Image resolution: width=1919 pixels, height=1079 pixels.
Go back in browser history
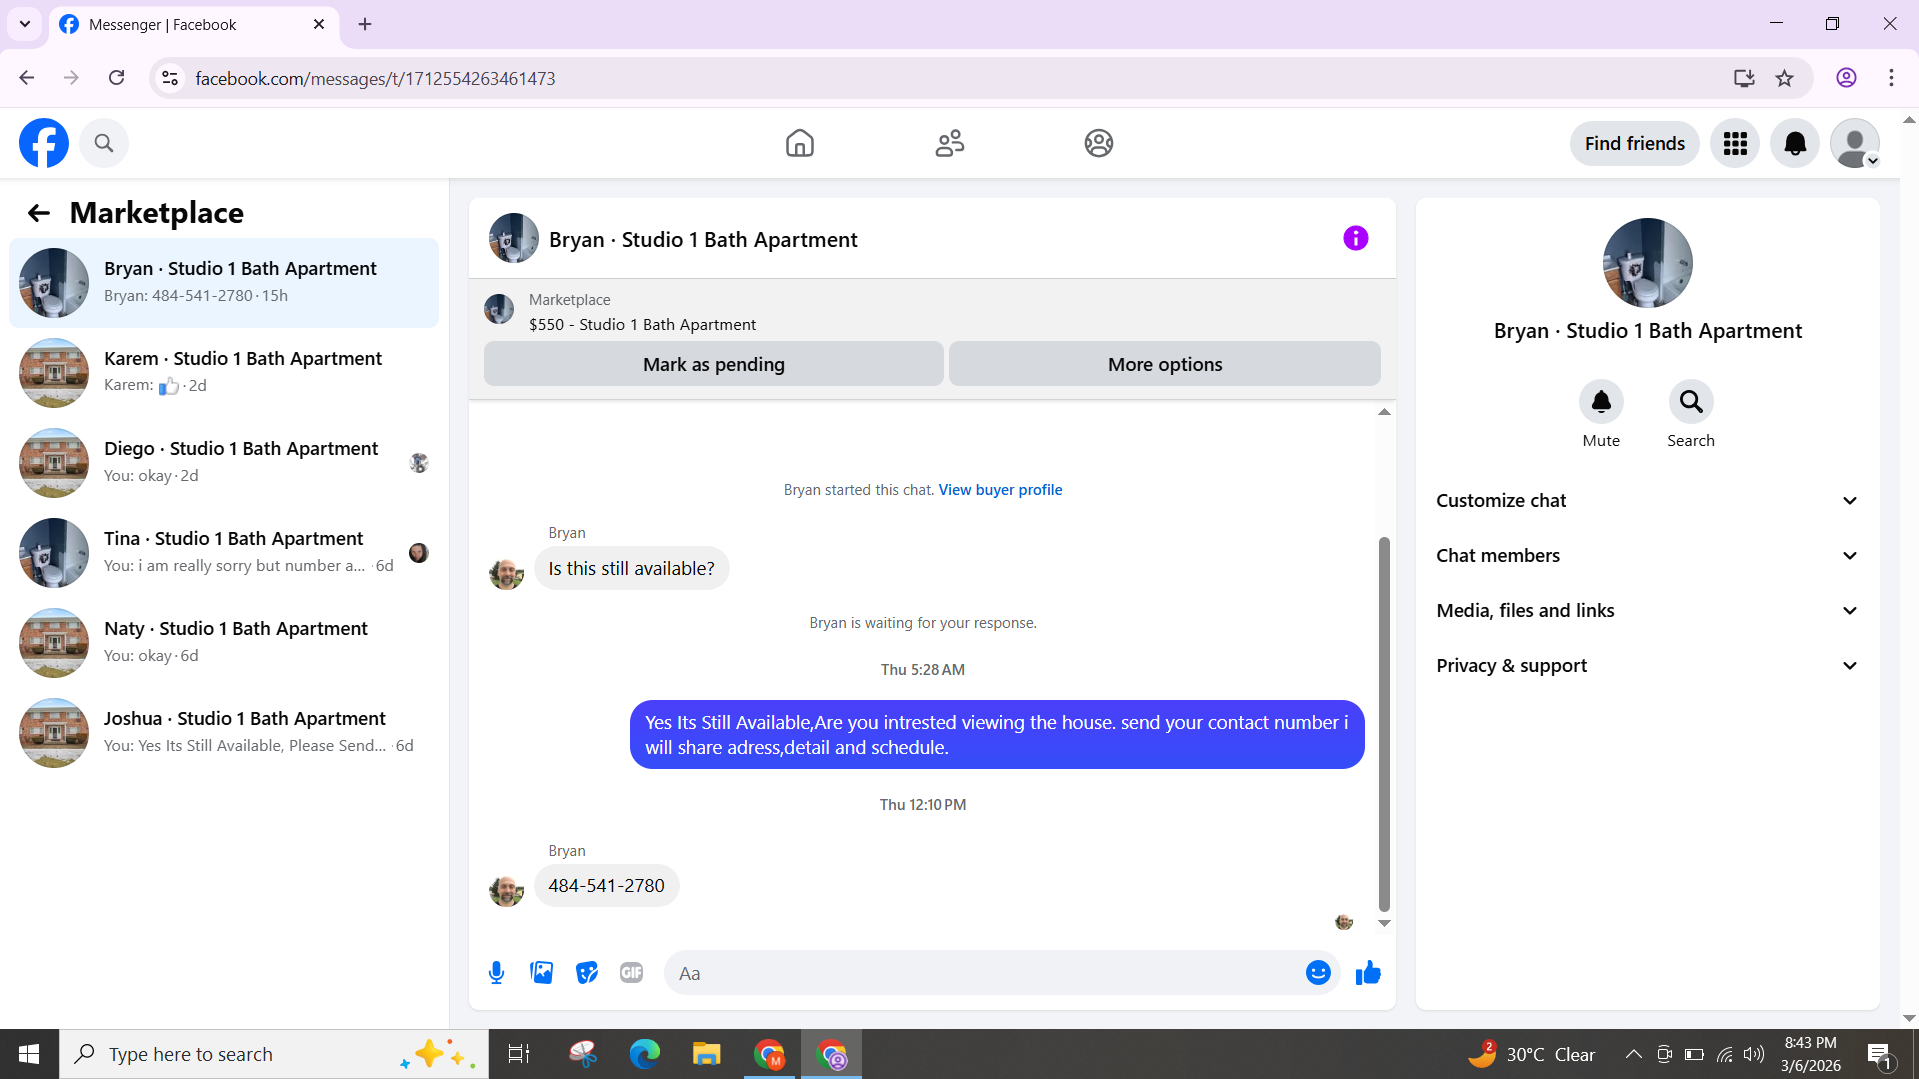tap(27, 78)
